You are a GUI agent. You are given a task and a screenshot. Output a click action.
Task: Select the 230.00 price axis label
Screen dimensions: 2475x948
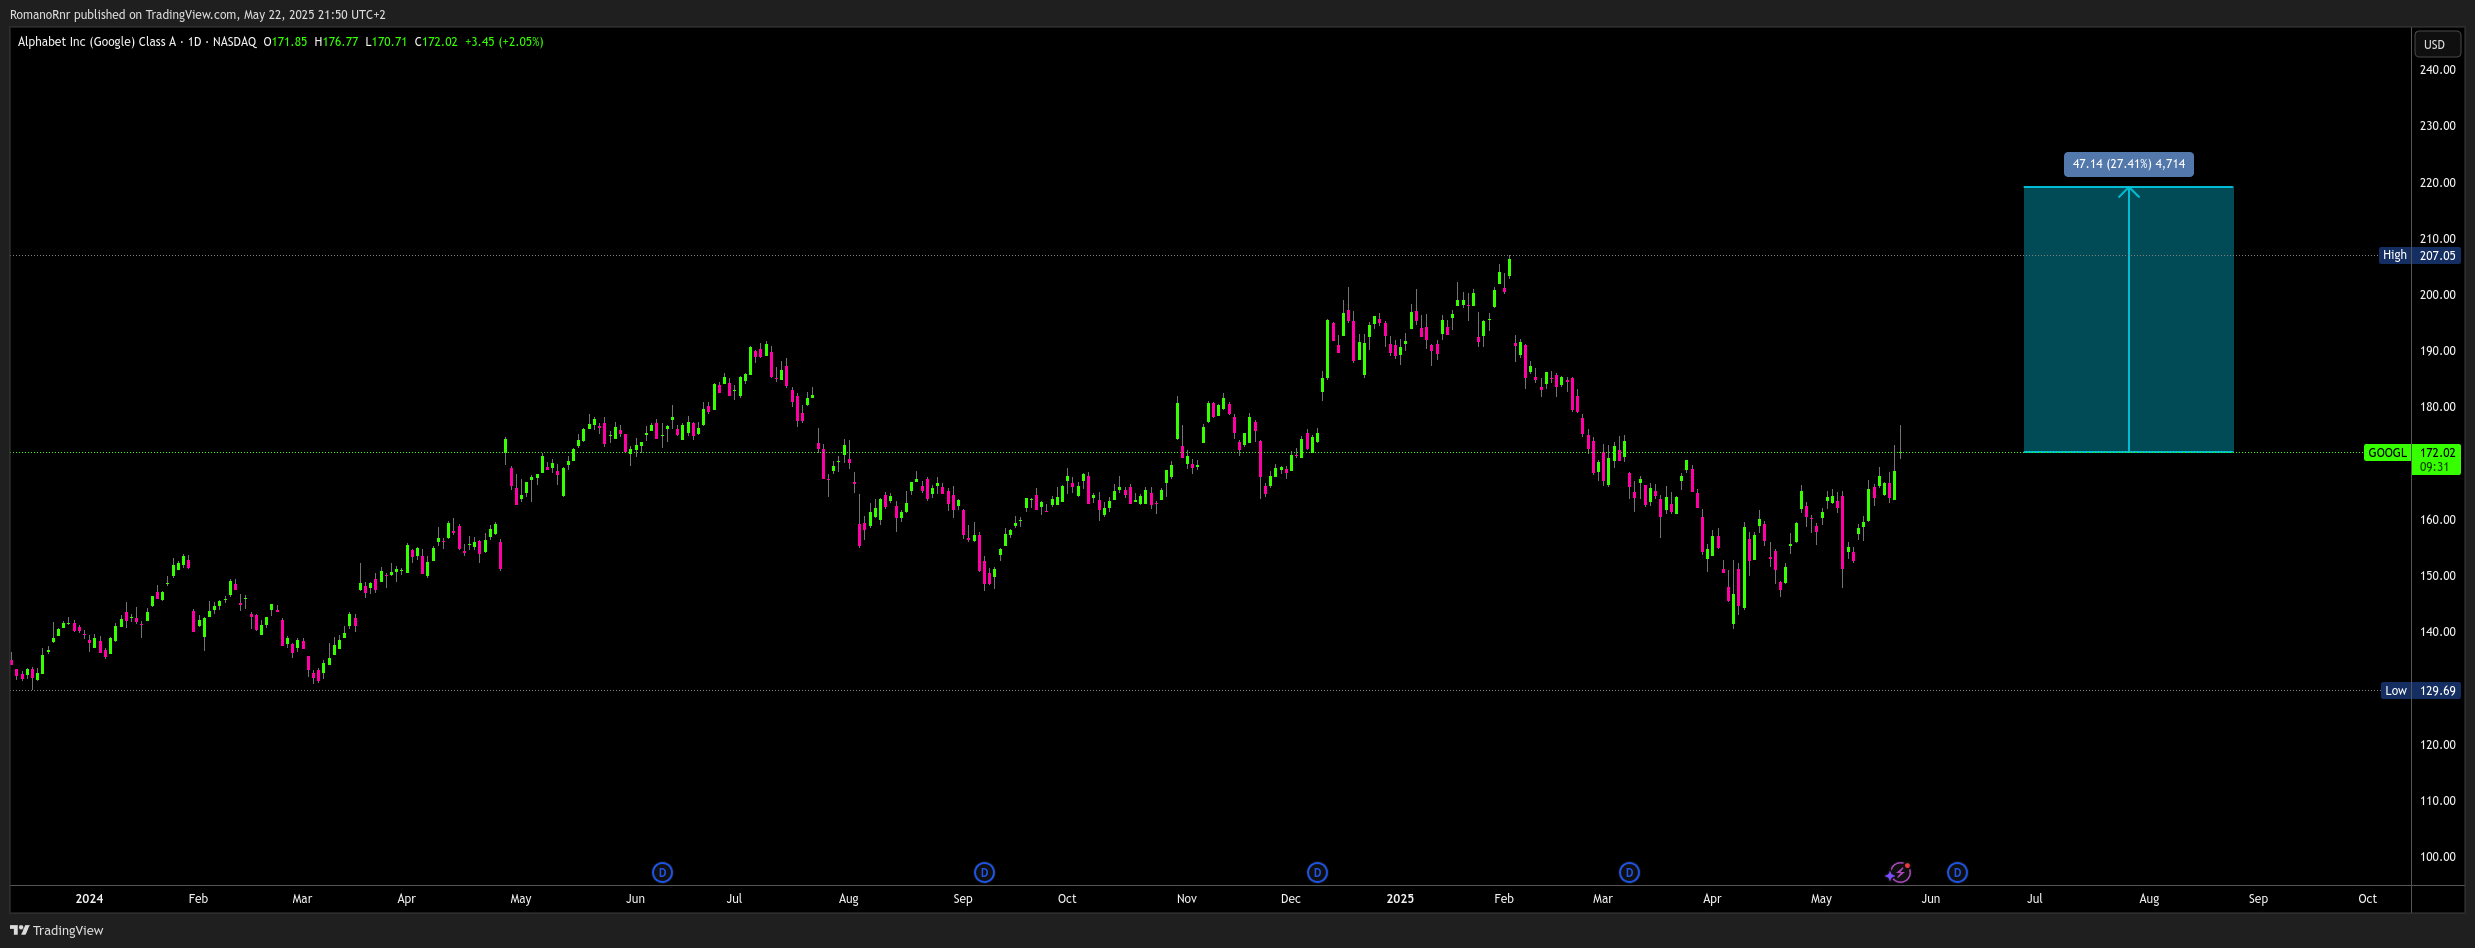click(x=2438, y=126)
